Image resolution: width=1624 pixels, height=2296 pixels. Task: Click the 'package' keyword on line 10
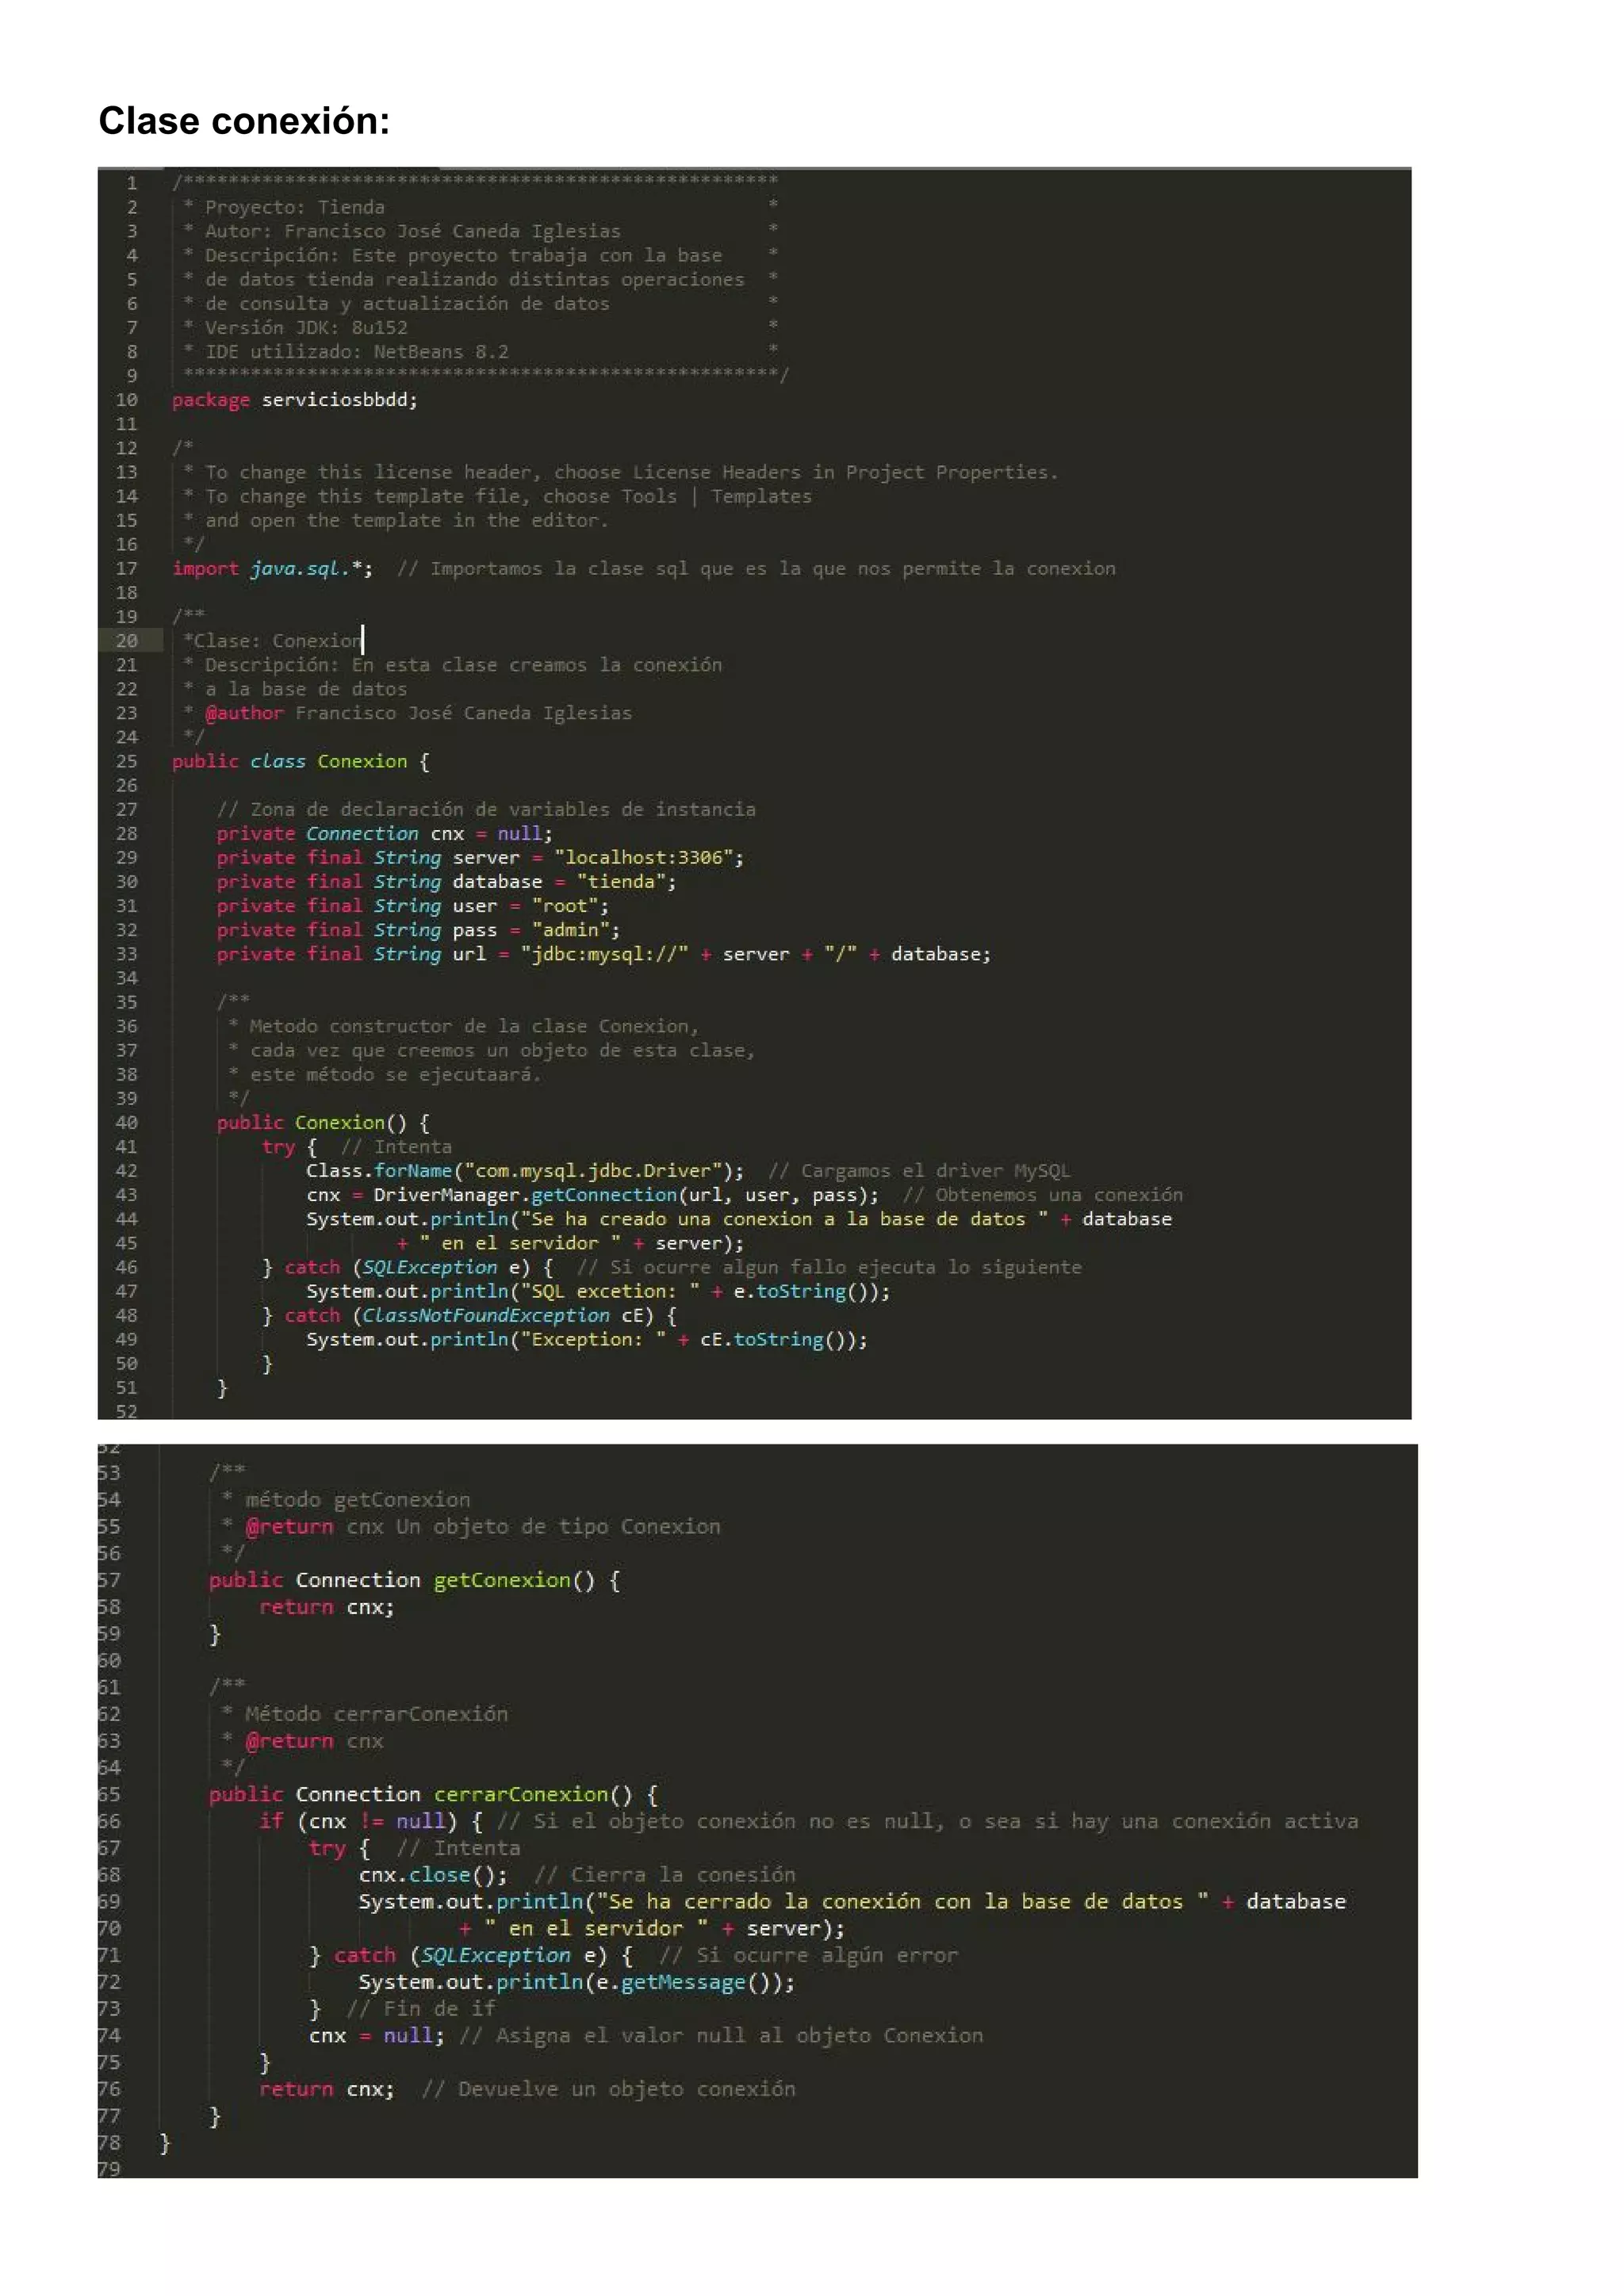pos(210,400)
